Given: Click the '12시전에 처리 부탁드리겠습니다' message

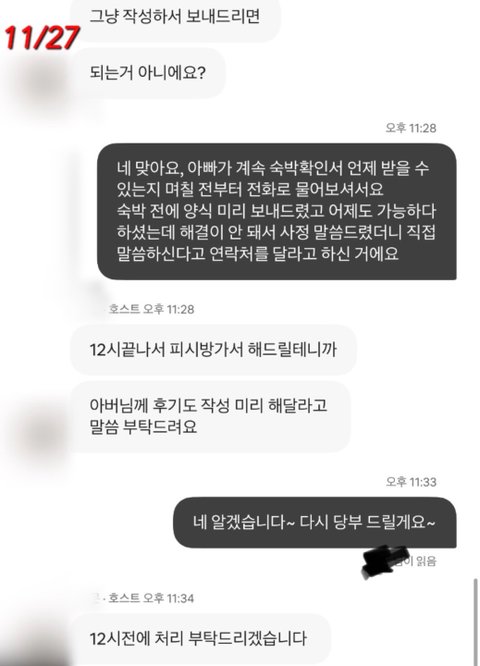Looking at the screenshot, I should click(200, 638).
